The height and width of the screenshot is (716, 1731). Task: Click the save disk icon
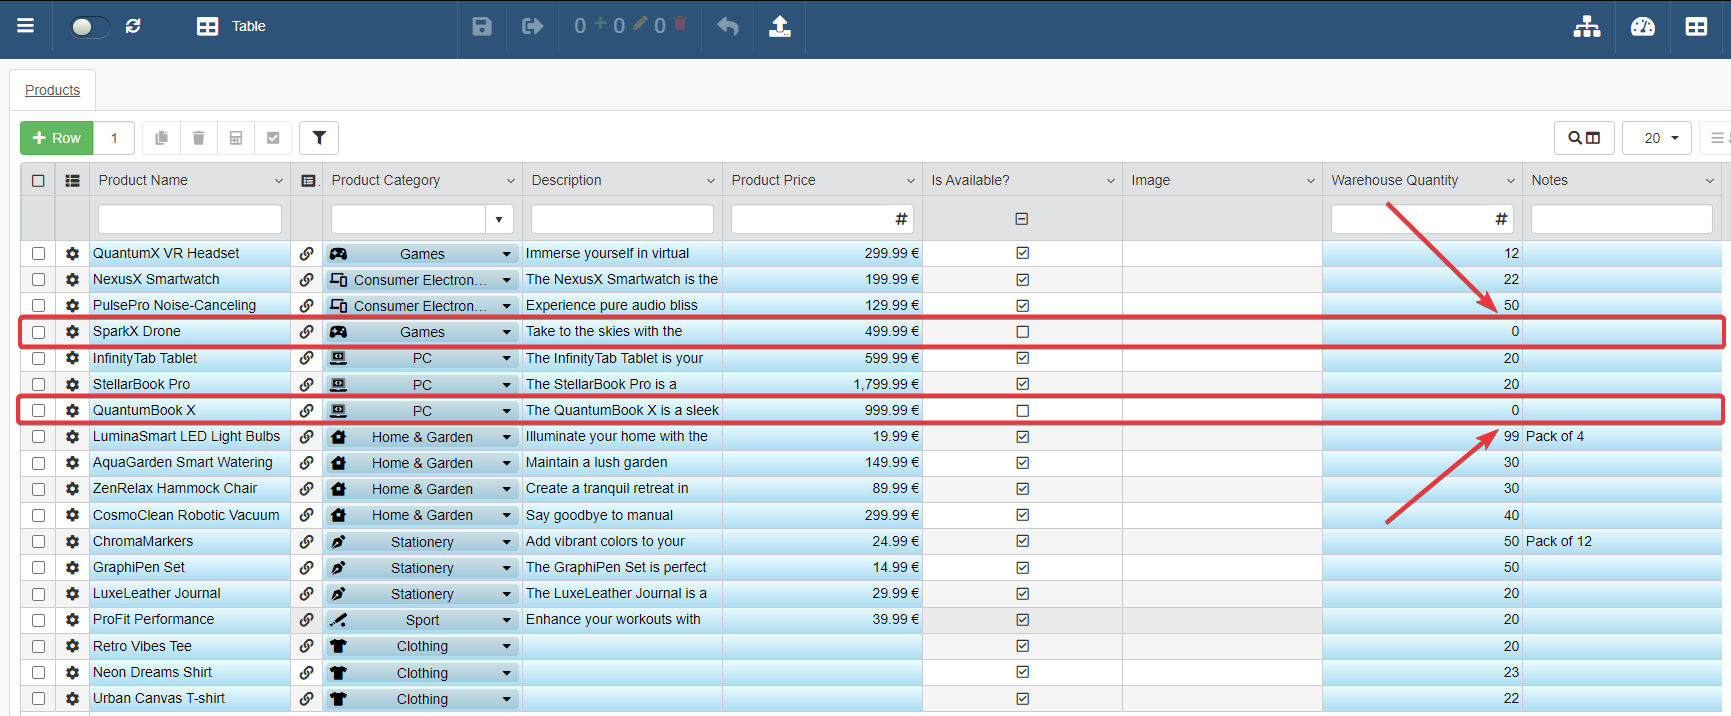tap(482, 26)
